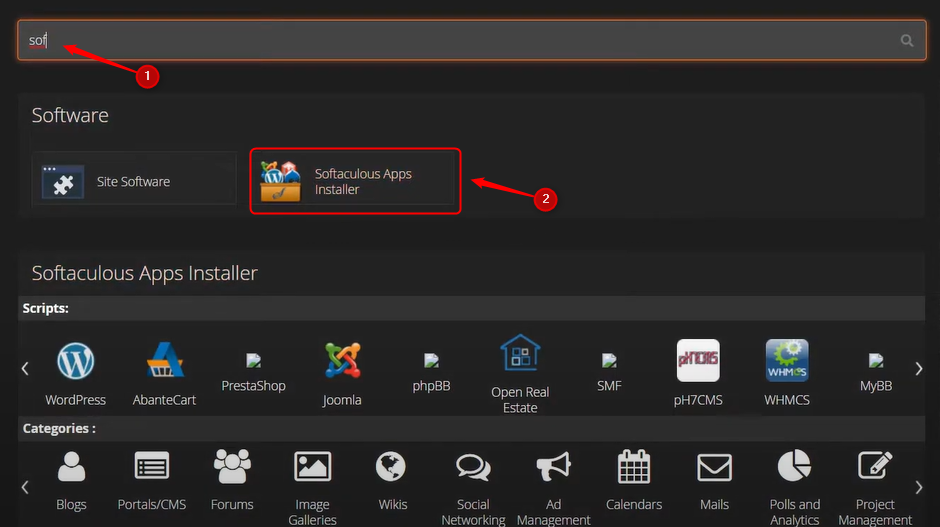Select the pH7CMS logo icon
The height and width of the screenshot is (527, 940).
pyautogui.click(x=698, y=360)
